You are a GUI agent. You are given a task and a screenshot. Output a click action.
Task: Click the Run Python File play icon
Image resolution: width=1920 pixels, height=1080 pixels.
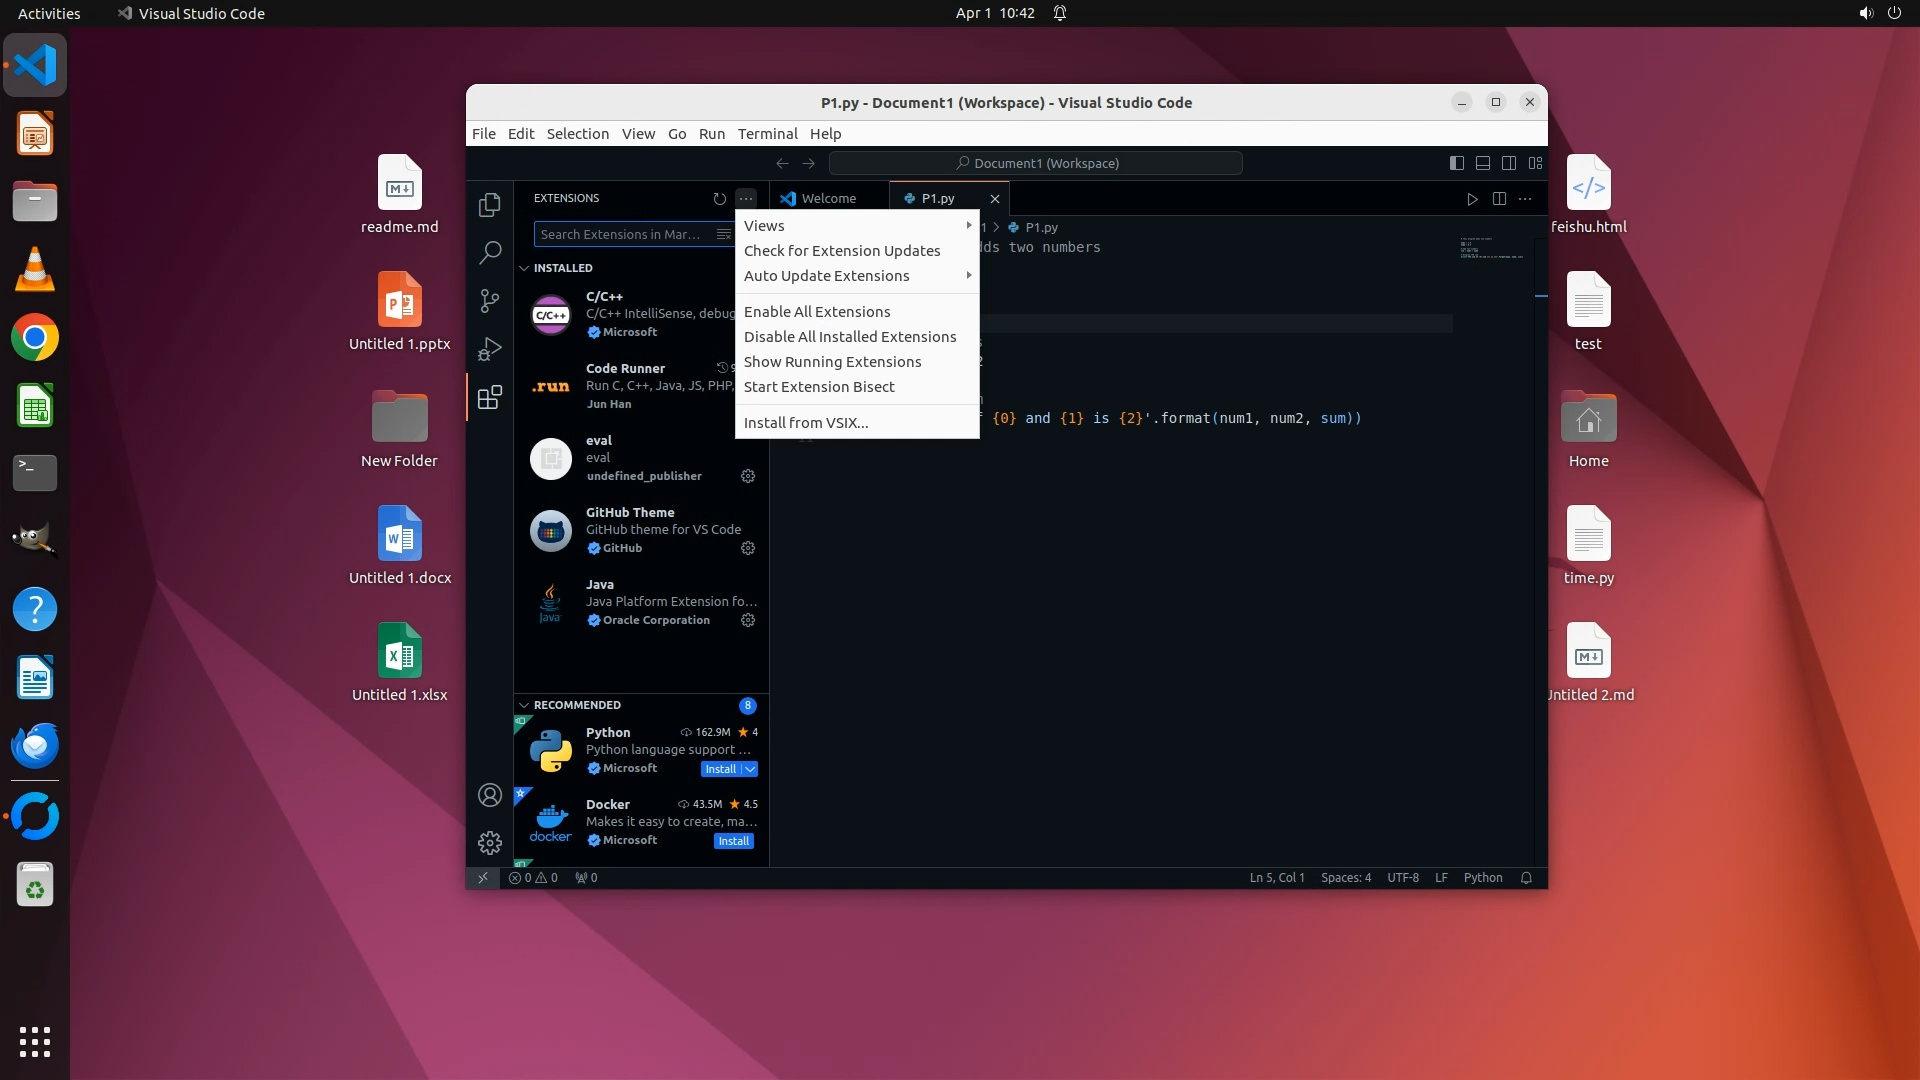(1472, 199)
